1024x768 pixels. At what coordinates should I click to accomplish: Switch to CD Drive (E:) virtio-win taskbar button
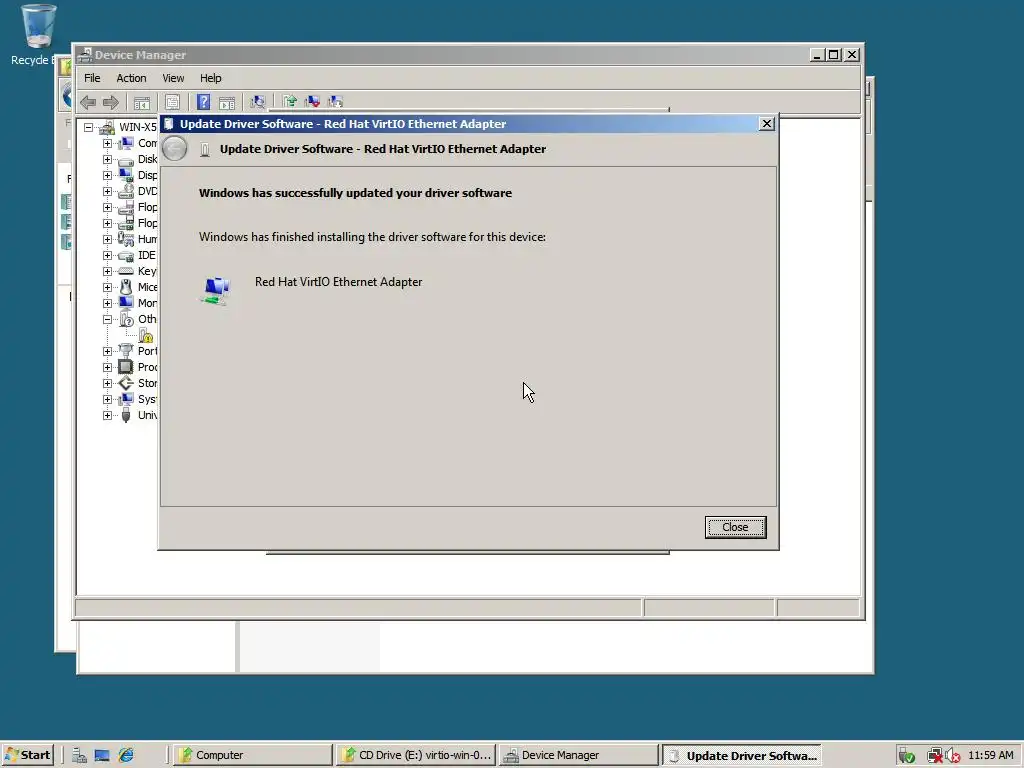(416, 755)
